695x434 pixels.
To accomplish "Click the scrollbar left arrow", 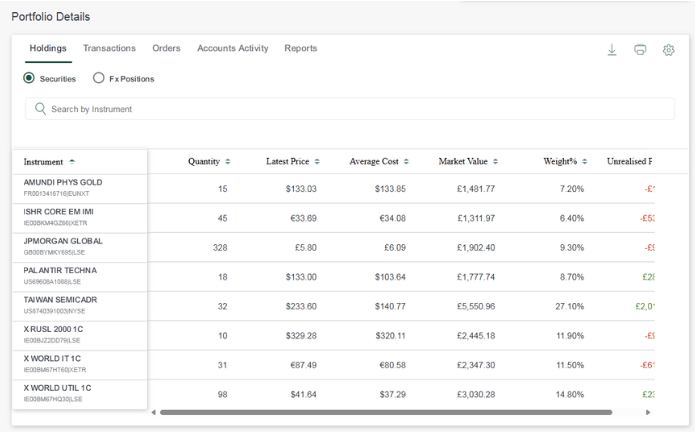I will coord(153,412).
